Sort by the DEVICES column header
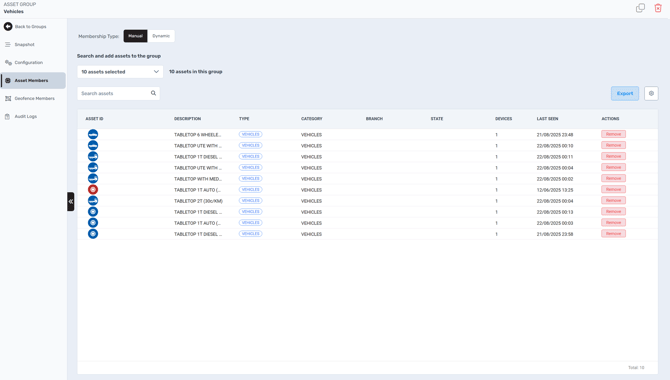 [x=503, y=119]
